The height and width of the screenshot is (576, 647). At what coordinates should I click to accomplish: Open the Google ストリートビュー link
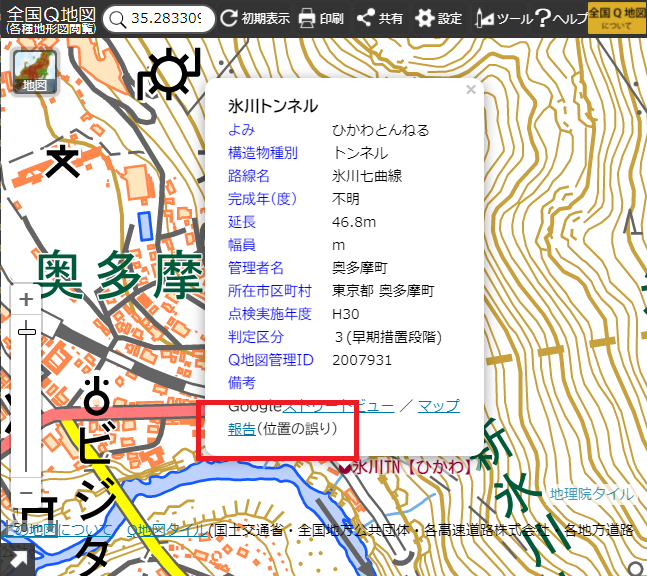338,406
